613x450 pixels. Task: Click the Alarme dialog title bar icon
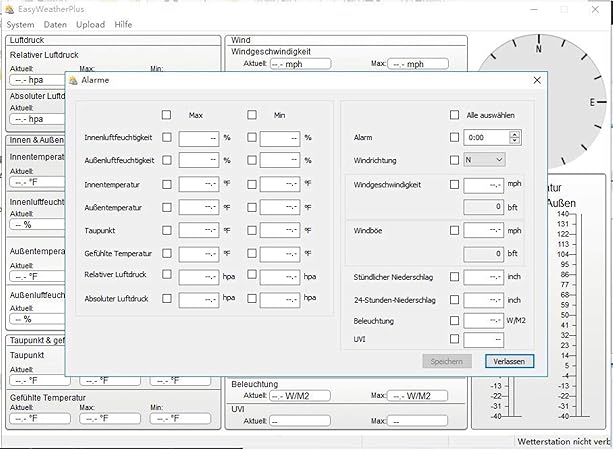(x=74, y=80)
